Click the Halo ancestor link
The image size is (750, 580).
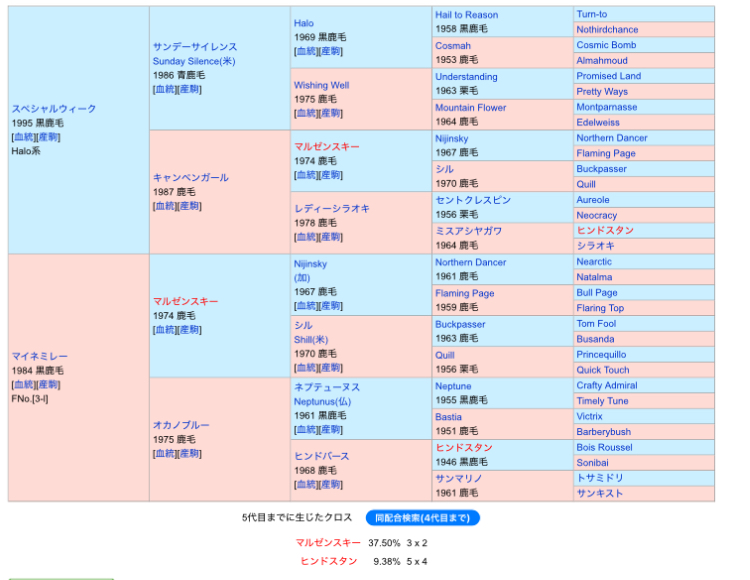[303, 23]
